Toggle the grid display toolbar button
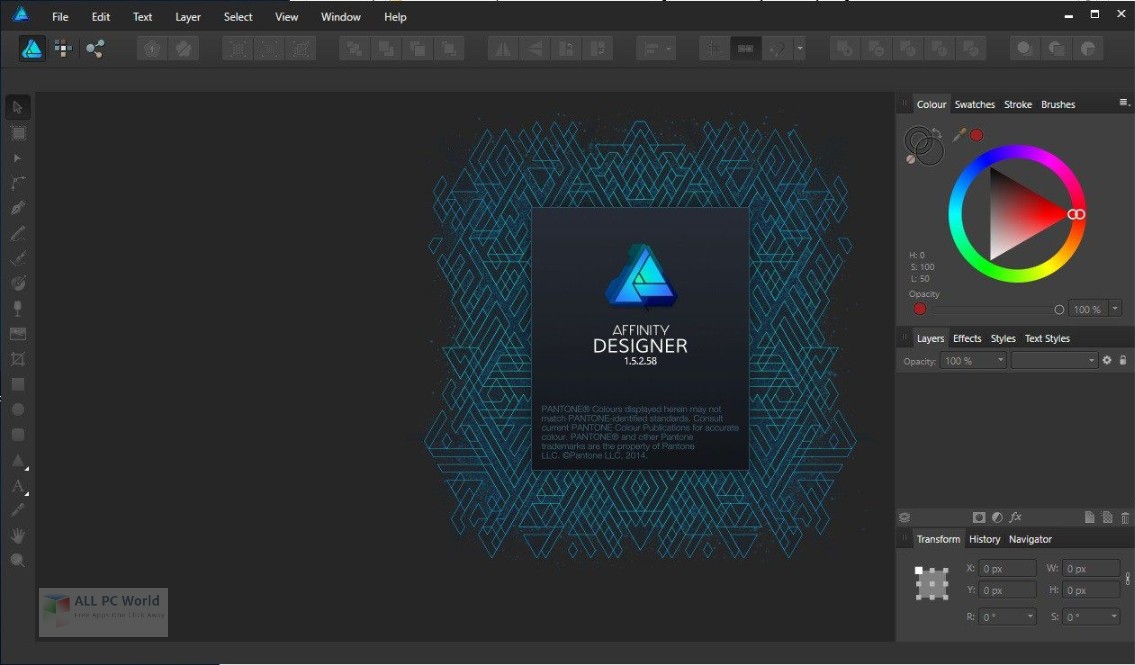 click(714, 48)
